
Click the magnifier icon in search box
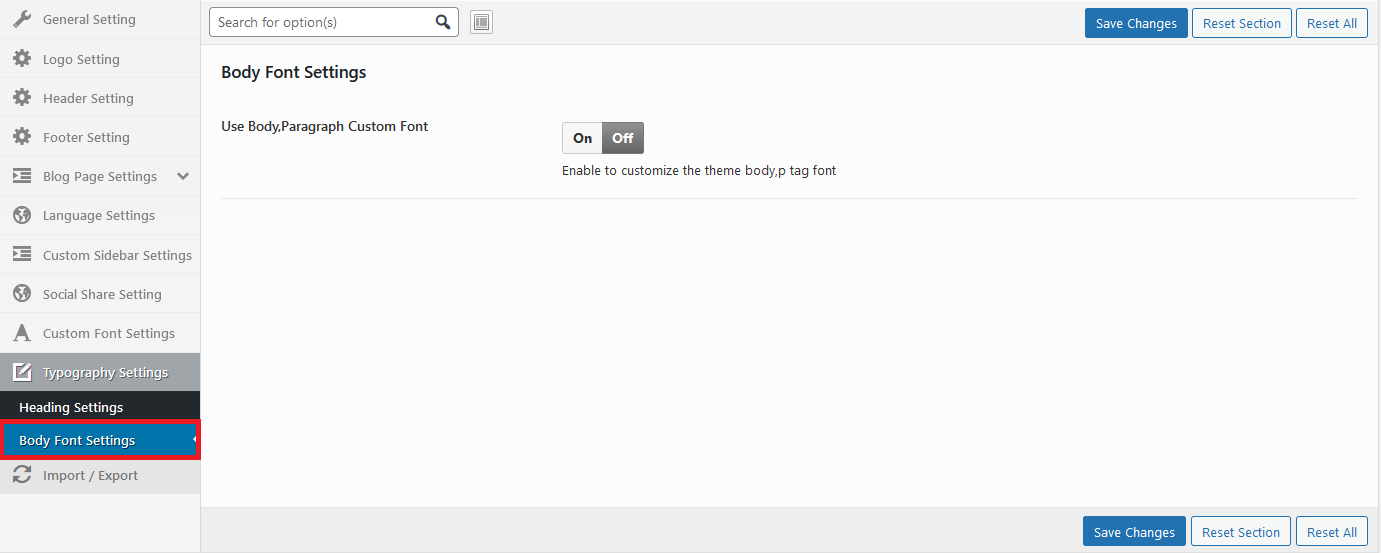[x=443, y=22]
